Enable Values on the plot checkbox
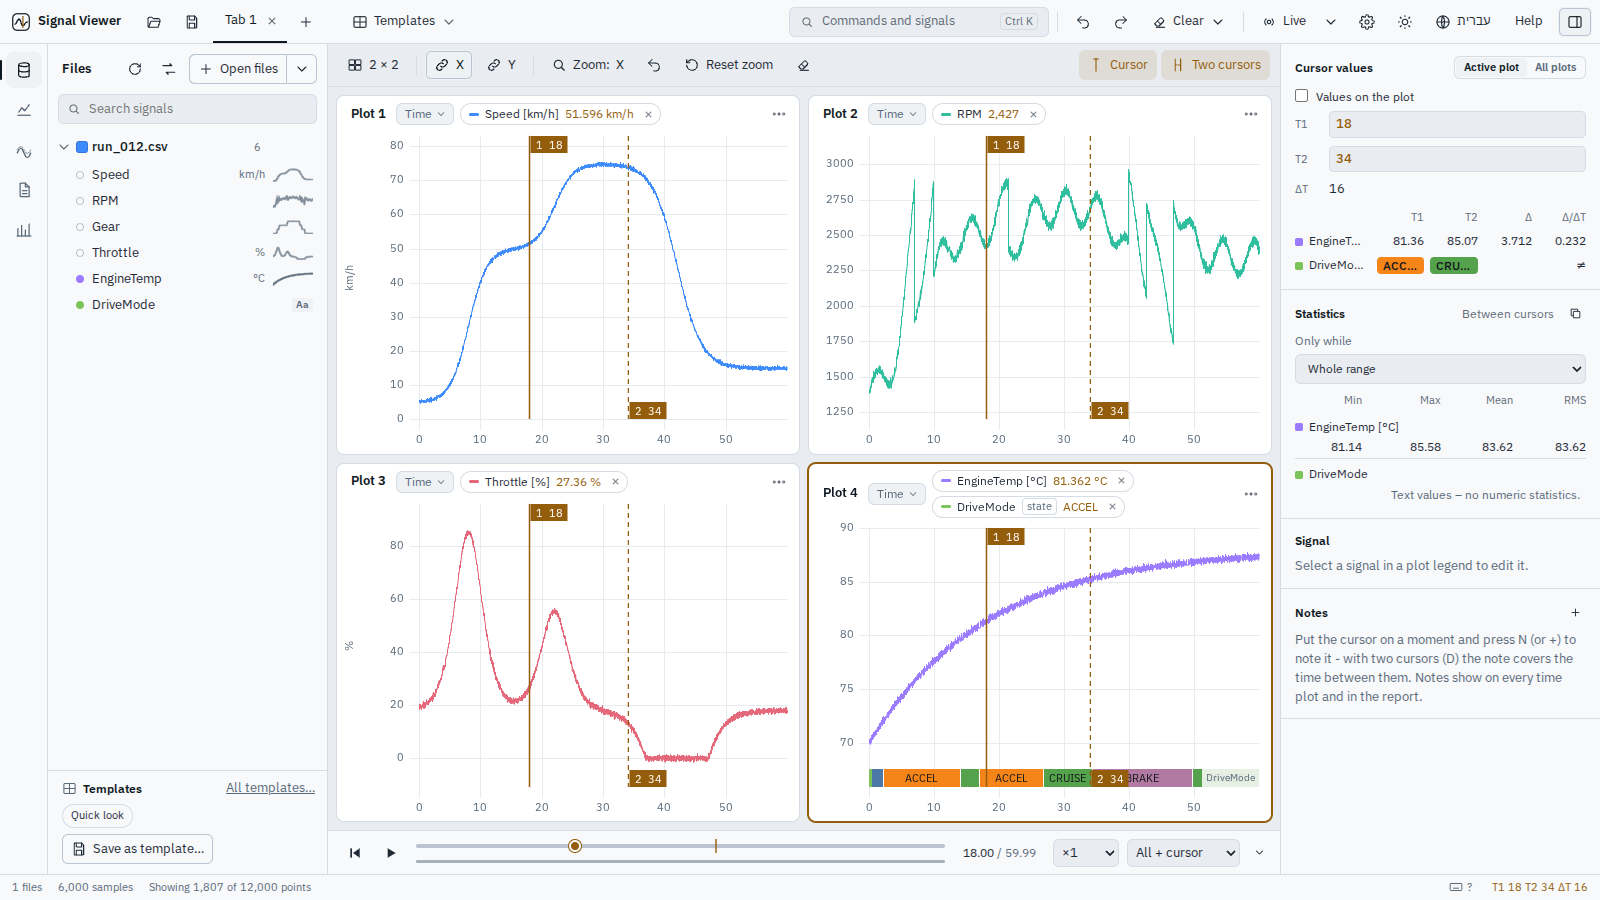This screenshot has height=900, width=1600. click(1302, 96)
